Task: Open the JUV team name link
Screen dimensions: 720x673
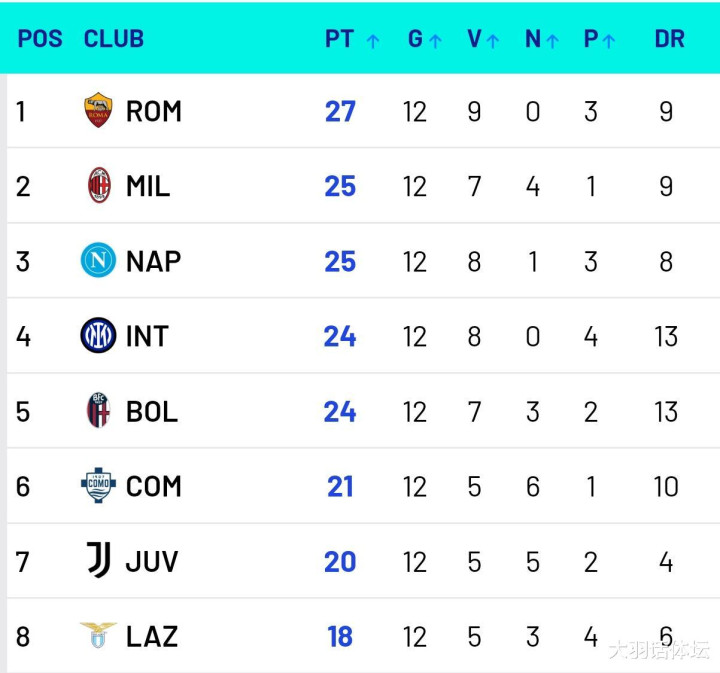Action: 152,561
